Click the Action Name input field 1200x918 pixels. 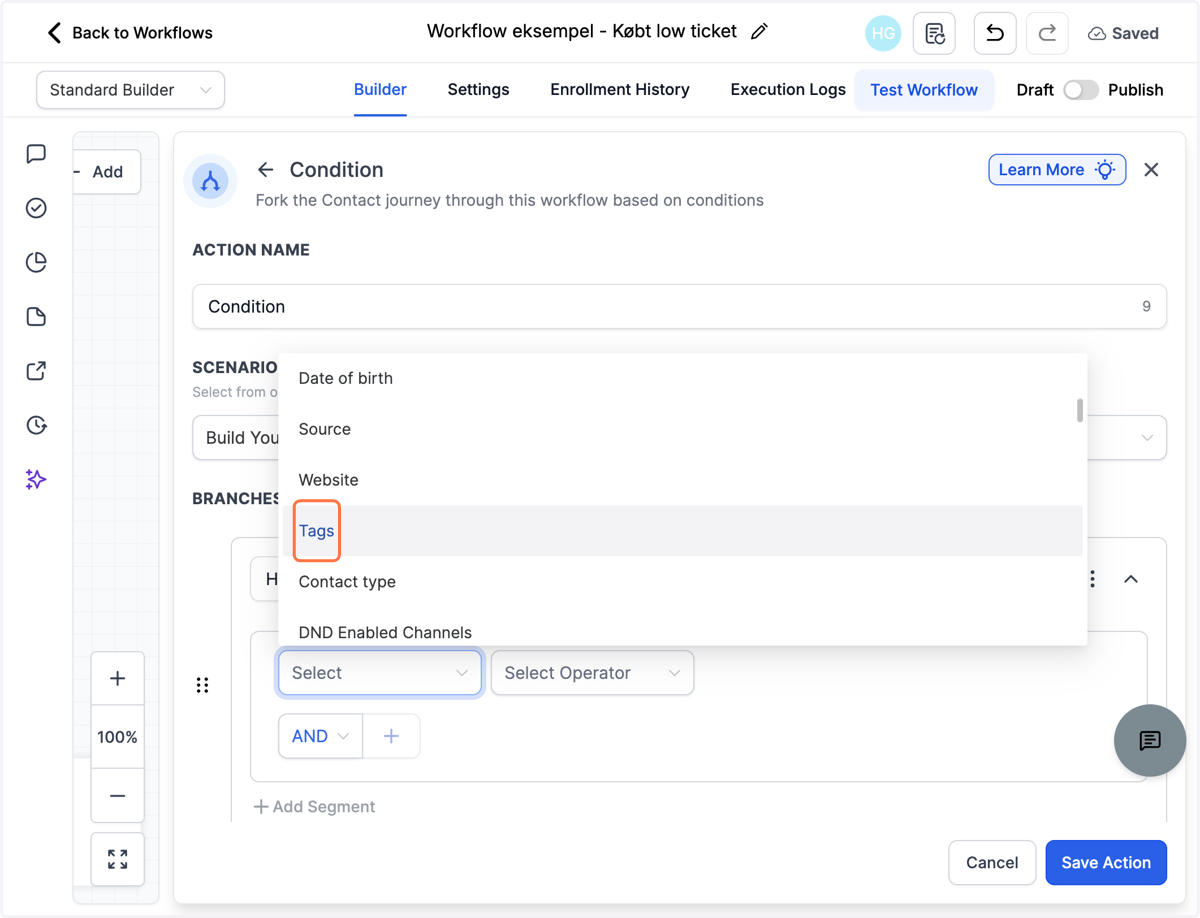[679, 306]
